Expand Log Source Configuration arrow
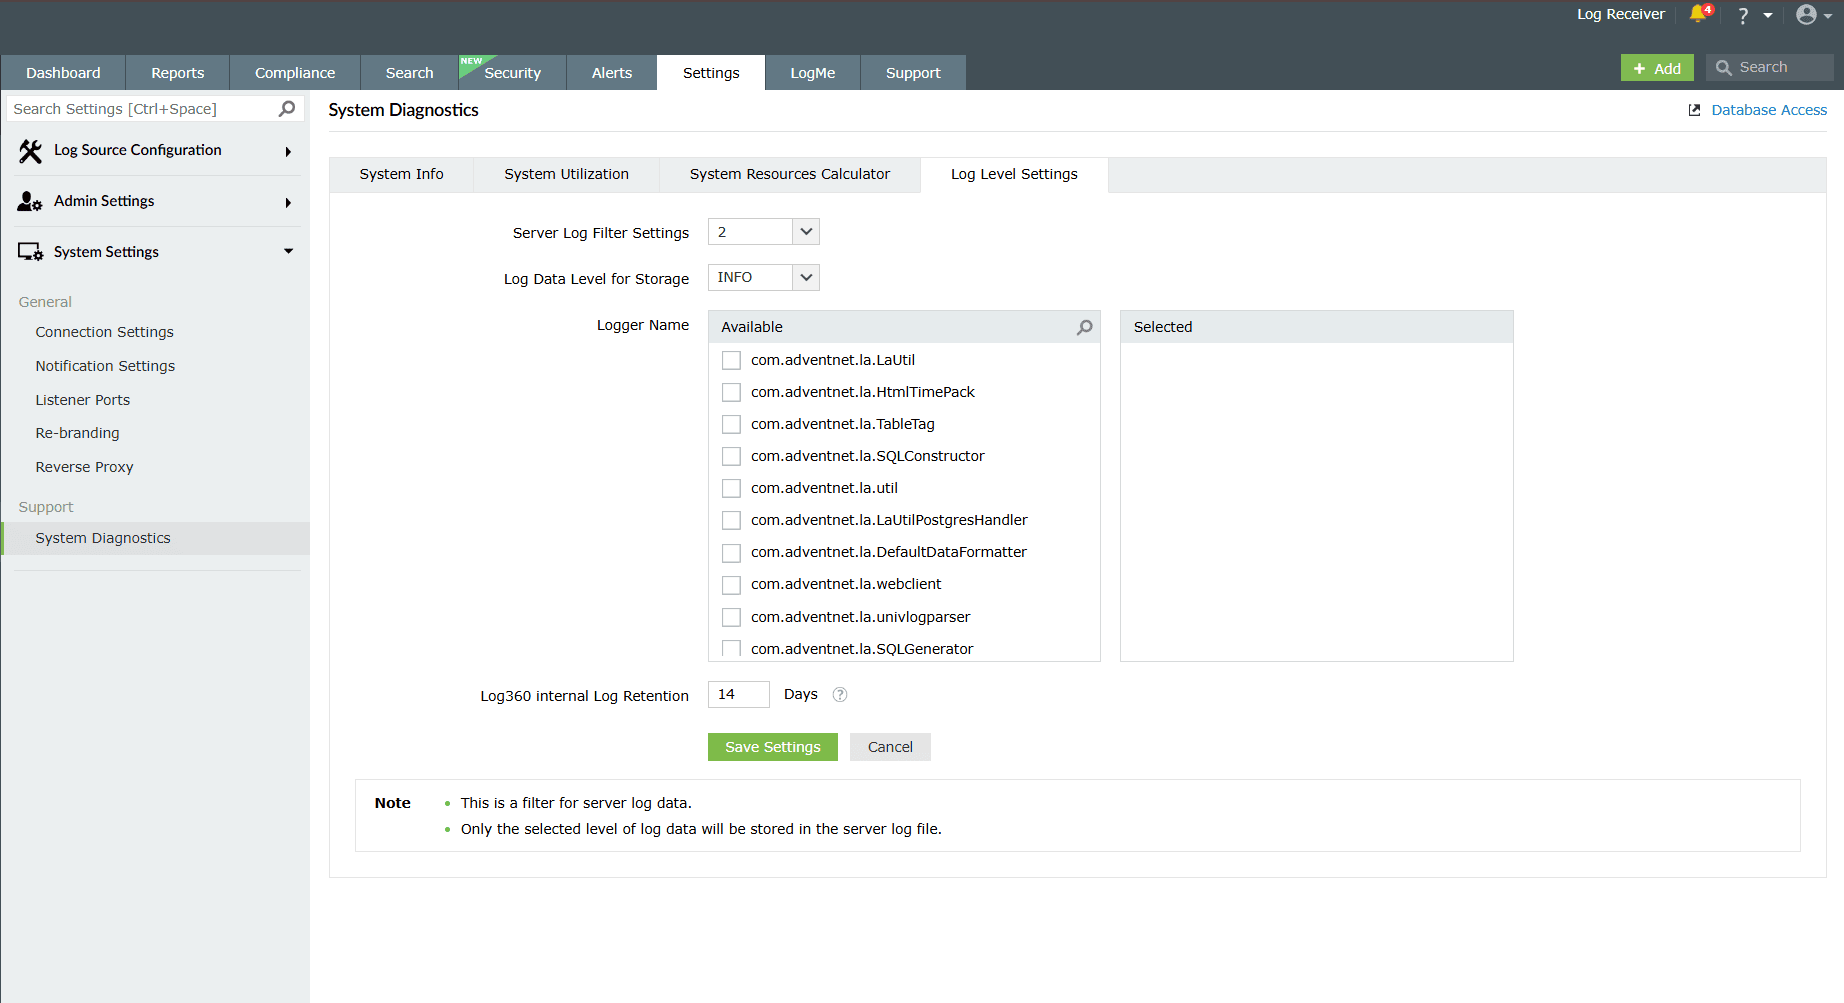Viewport: 1844px width, 1003px height. 288,152
